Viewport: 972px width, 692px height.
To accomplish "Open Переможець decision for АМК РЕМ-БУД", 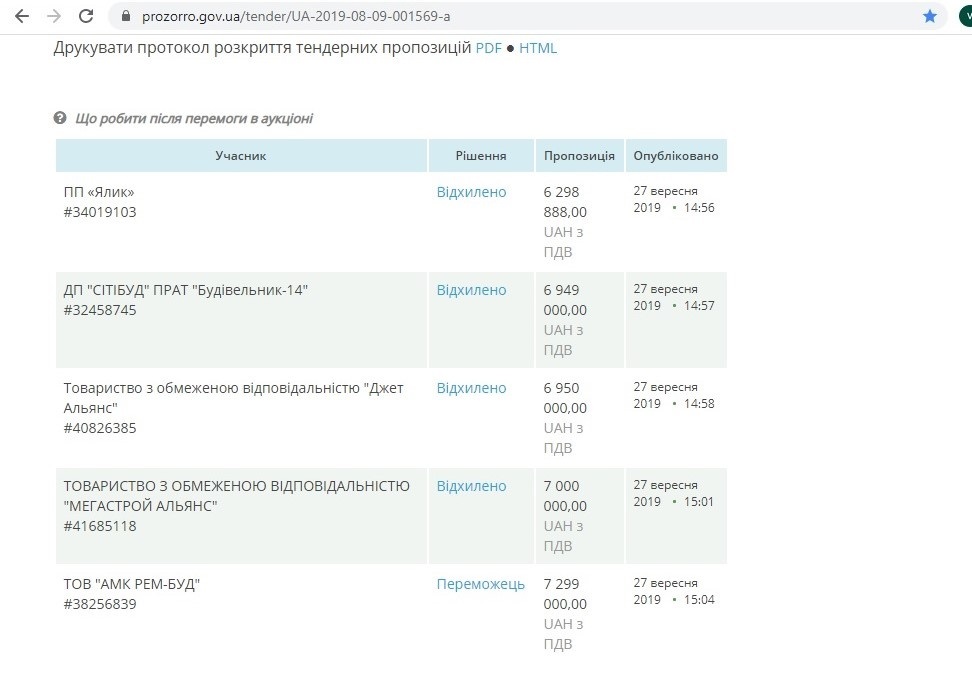I will pyautogui.click(x=480, y=584).
